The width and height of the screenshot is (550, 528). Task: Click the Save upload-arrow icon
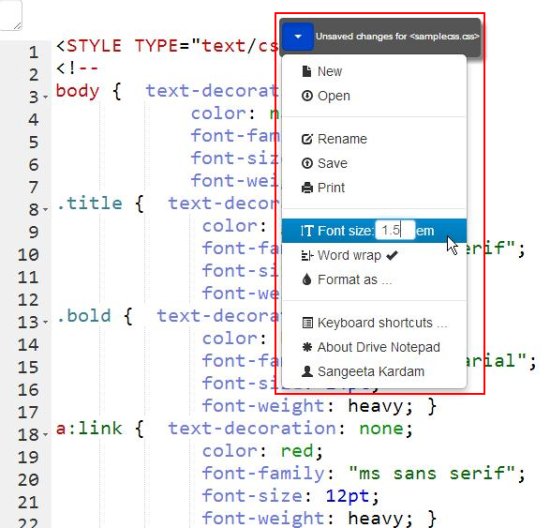pos(307,163)
